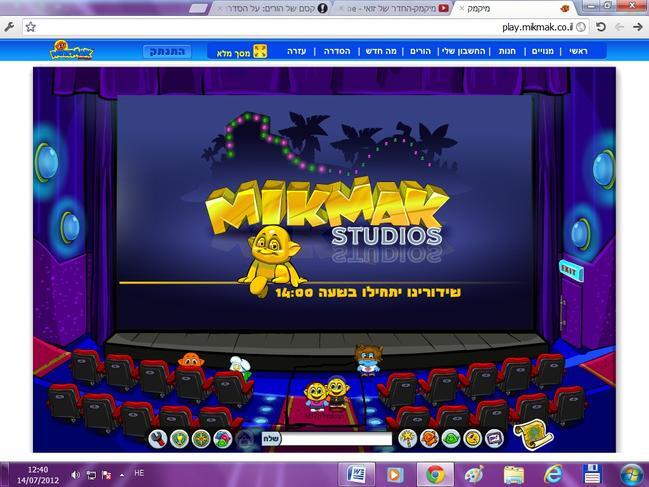Send chat with the שלח button
The width and height of the screenshot is (649, 487).
pyautogui.click(x=271, y=439)
